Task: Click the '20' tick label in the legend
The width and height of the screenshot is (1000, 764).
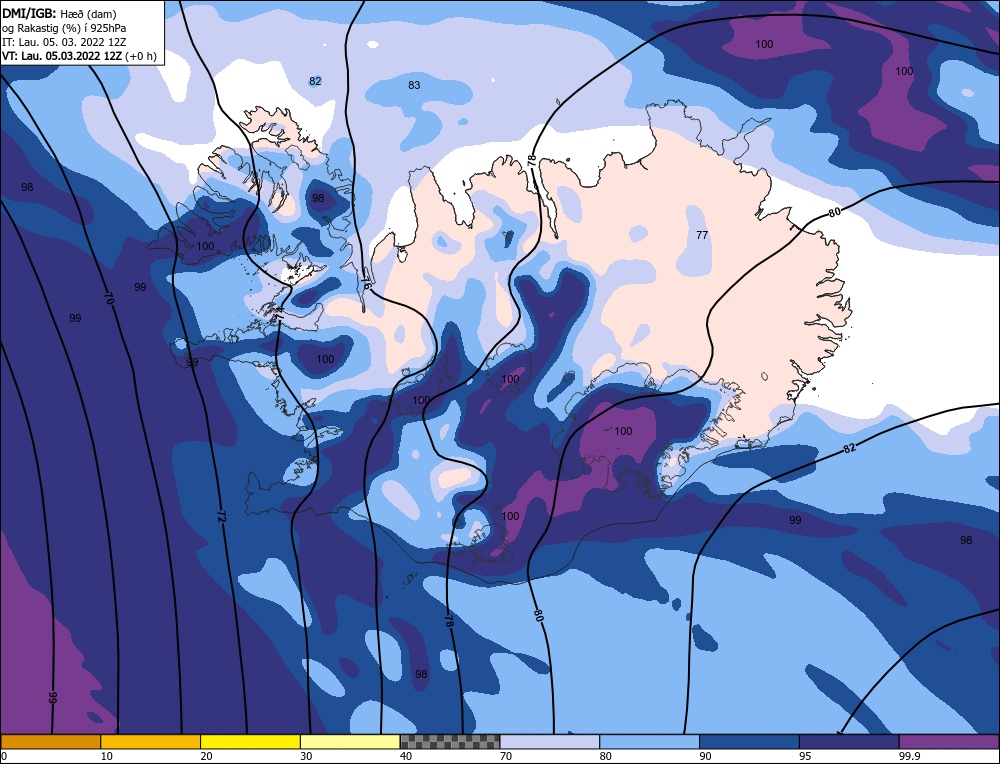Action: (207, 756)
